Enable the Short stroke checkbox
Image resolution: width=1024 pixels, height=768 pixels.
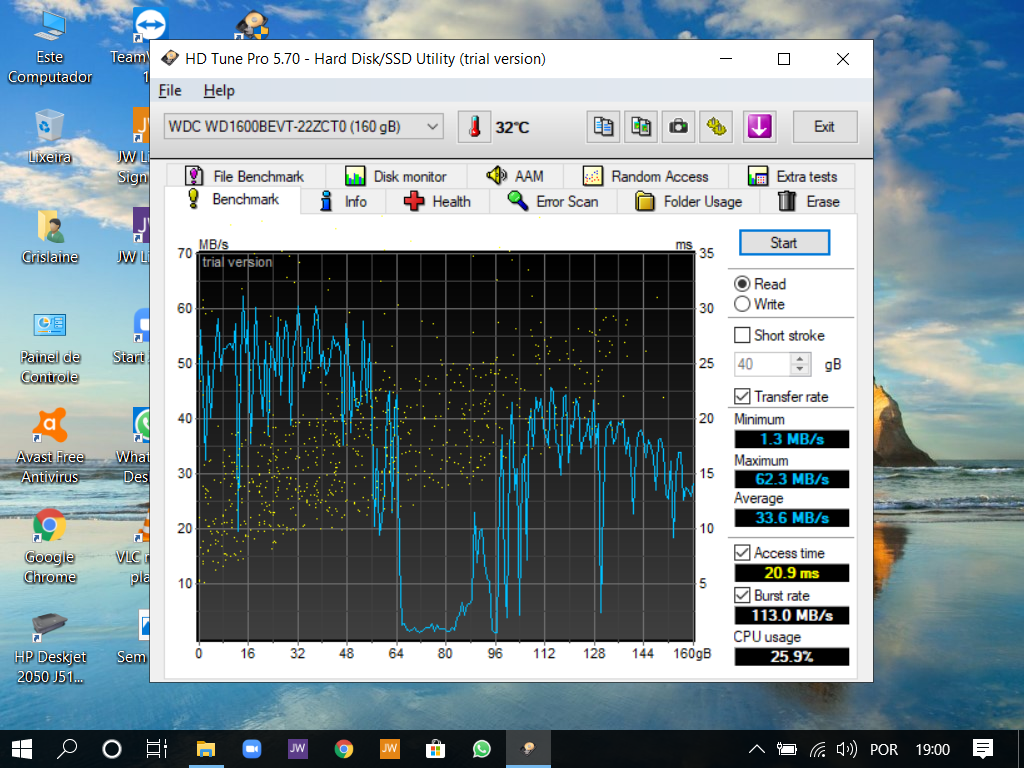coord(742,336)
